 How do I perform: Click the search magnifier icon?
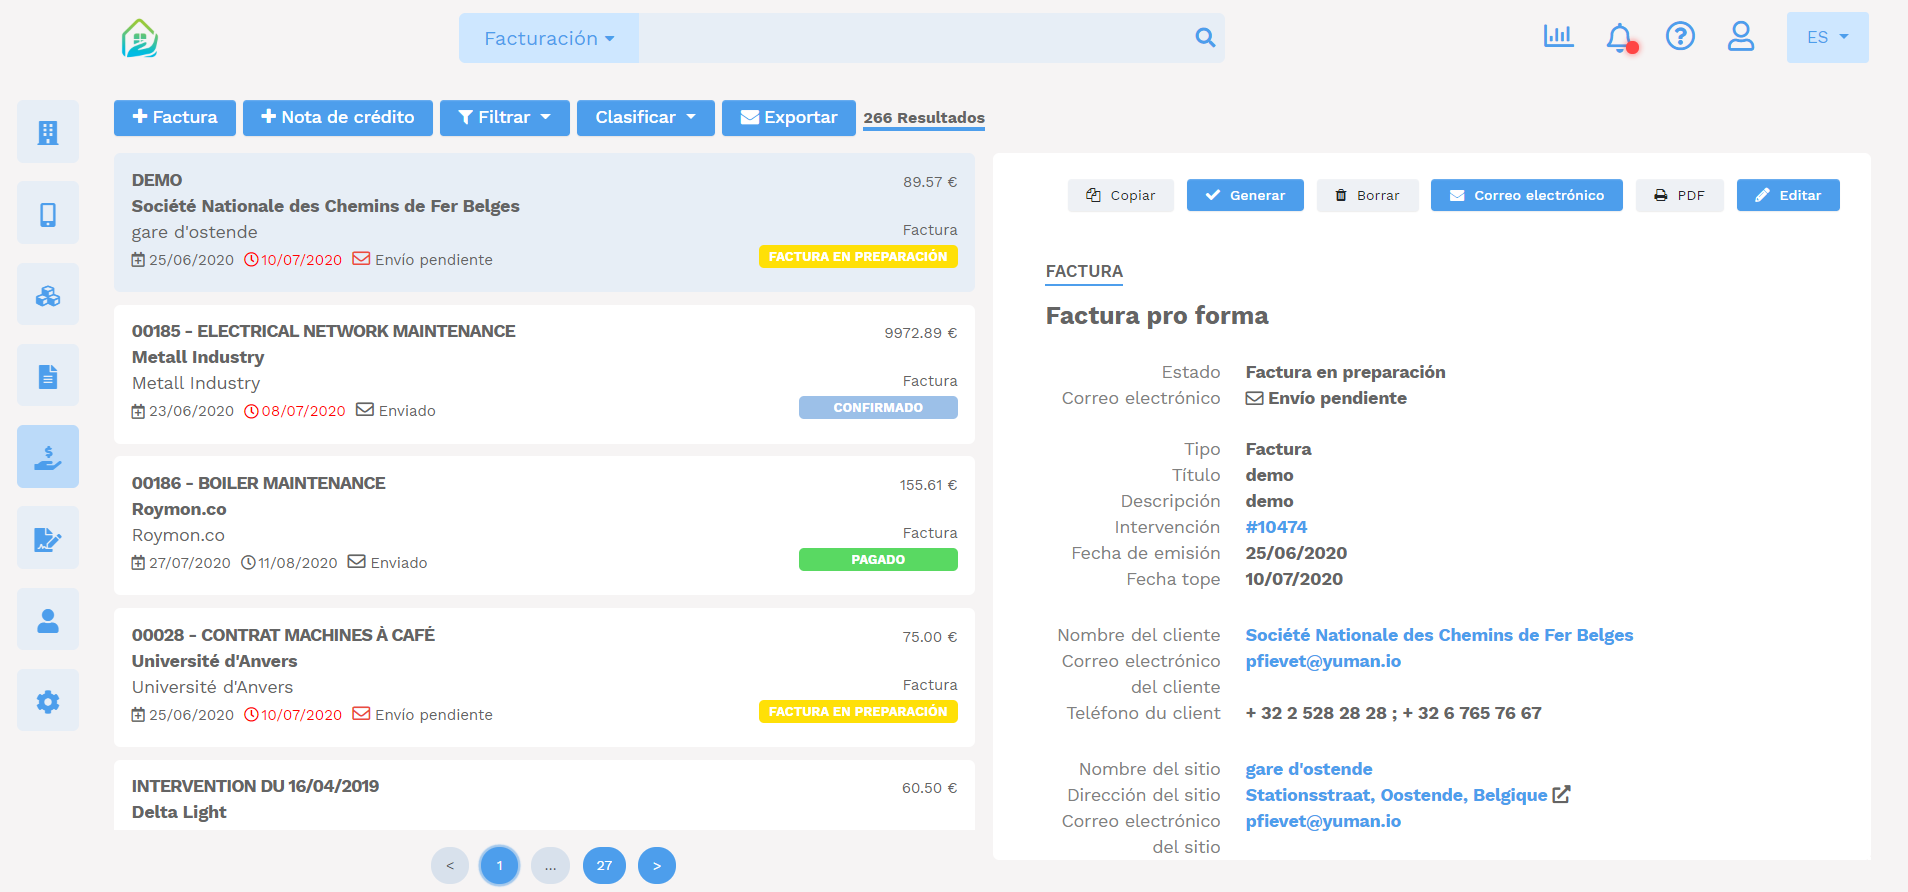1205,38
